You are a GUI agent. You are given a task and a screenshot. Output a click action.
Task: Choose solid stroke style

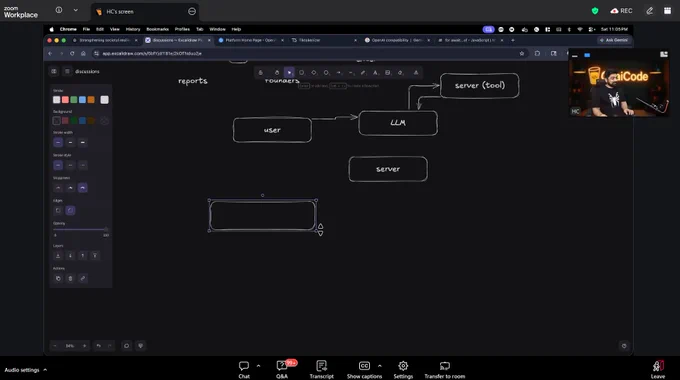pos(58,165)
